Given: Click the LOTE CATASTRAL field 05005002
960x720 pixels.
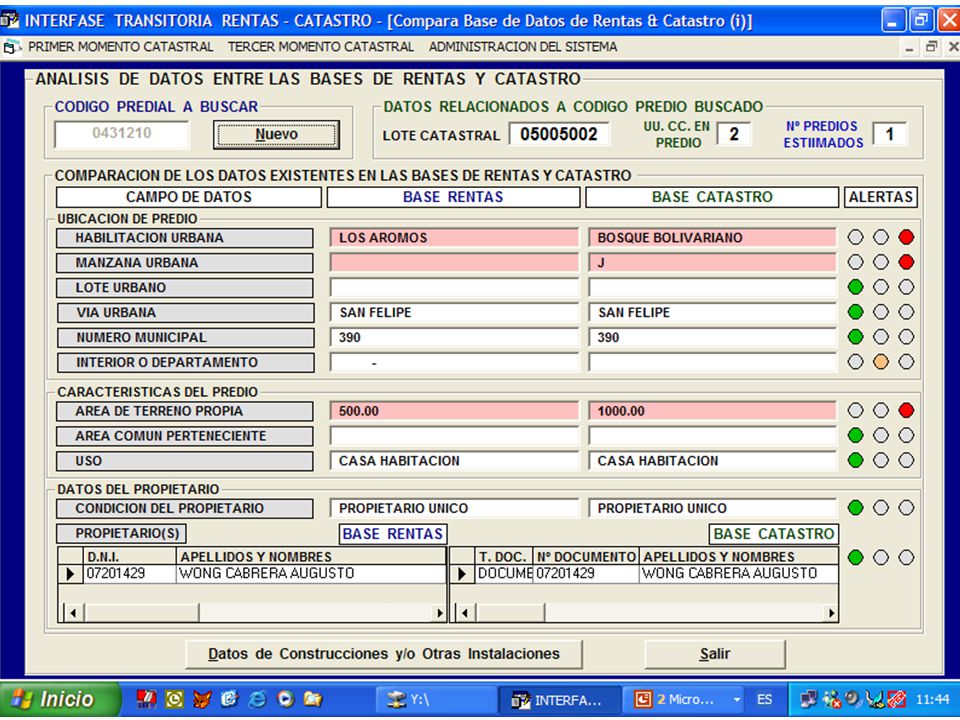Looking at the screenshot, I should pos(558,134).
